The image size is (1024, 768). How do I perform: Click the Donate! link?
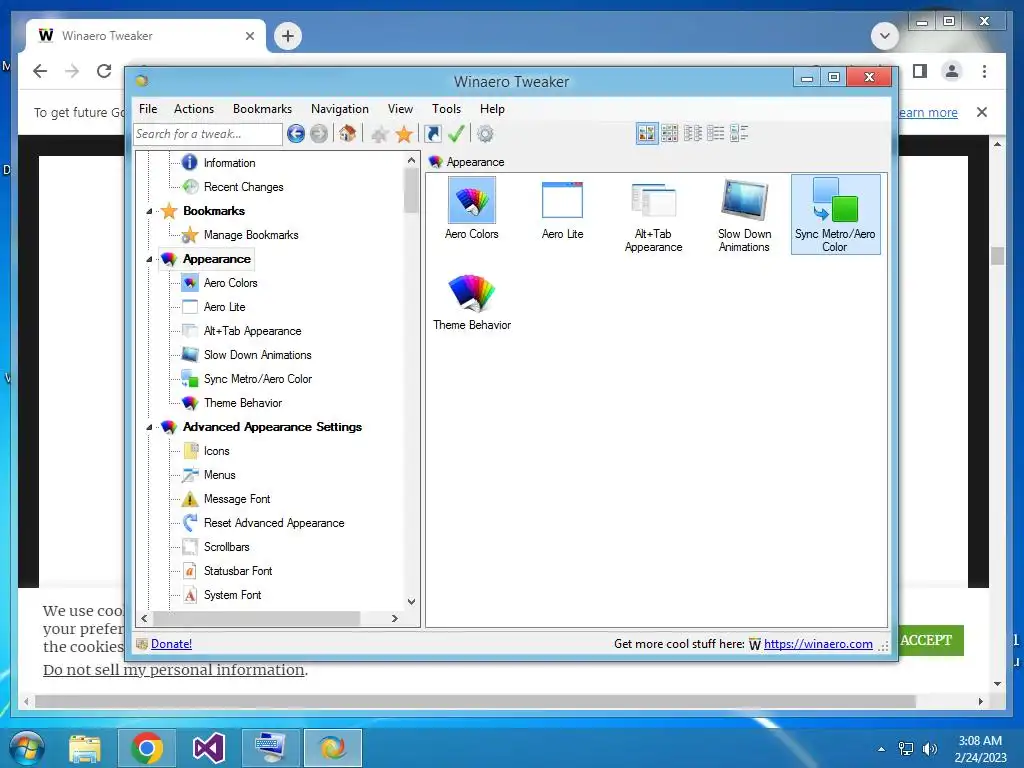click(171, 644)
